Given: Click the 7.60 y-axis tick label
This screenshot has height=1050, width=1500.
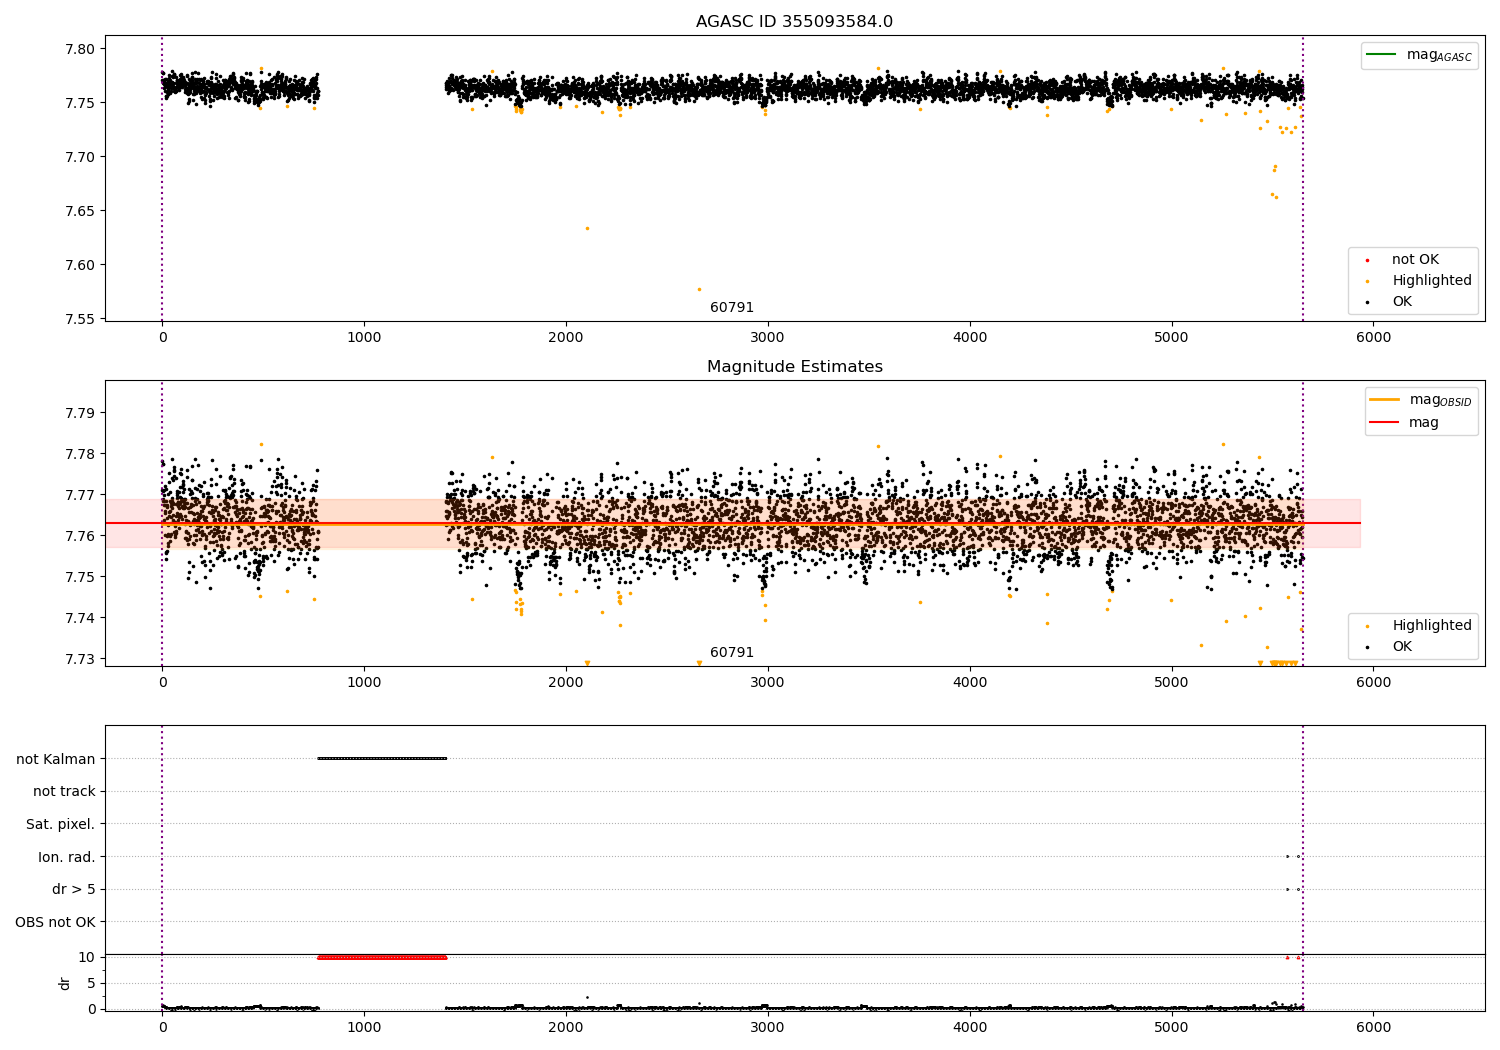Looking at the screenshot, I should click(x=80, y=265).
